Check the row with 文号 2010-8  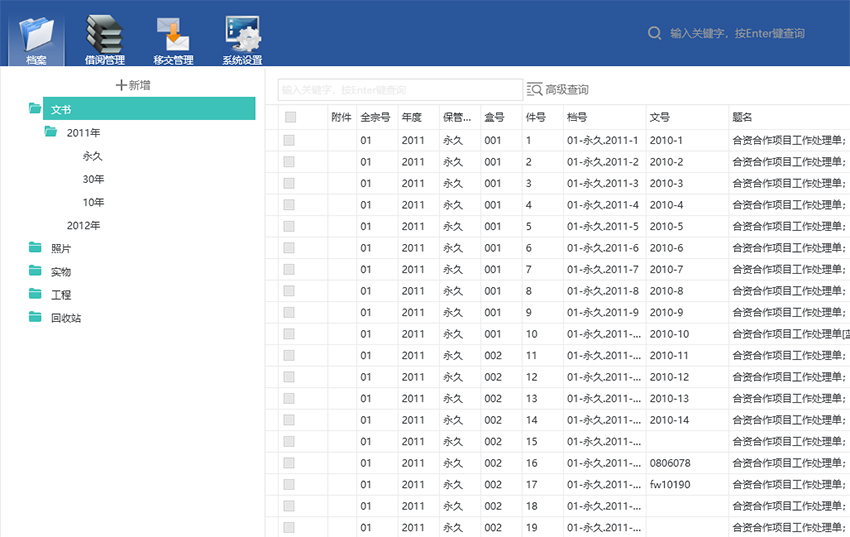(x=289, y=291)
